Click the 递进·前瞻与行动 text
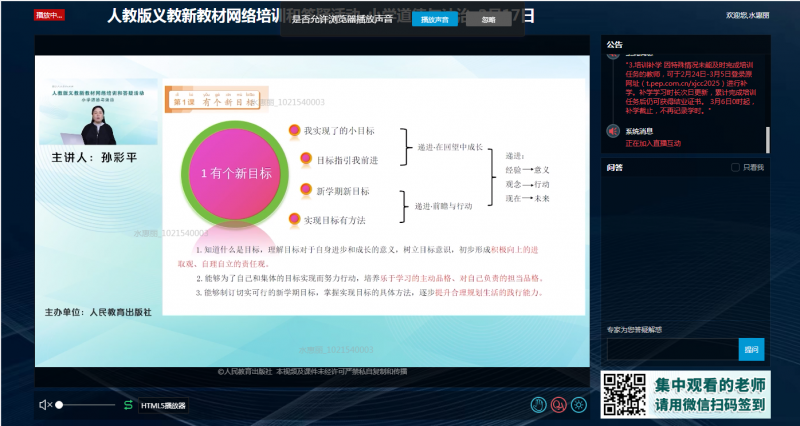 (x=443, y=206)
